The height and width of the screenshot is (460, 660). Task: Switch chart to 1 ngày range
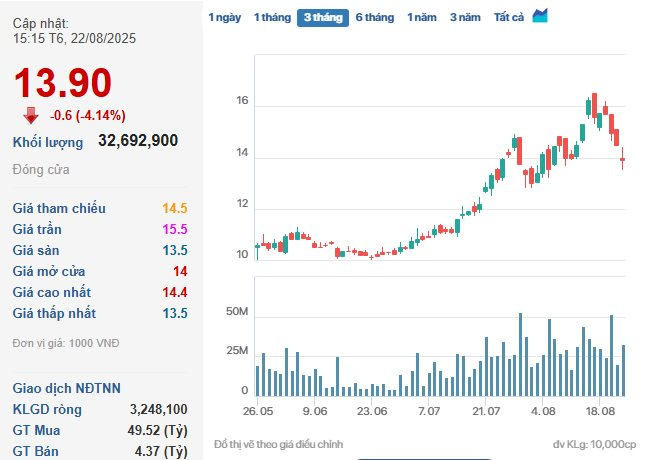[224, 17]
